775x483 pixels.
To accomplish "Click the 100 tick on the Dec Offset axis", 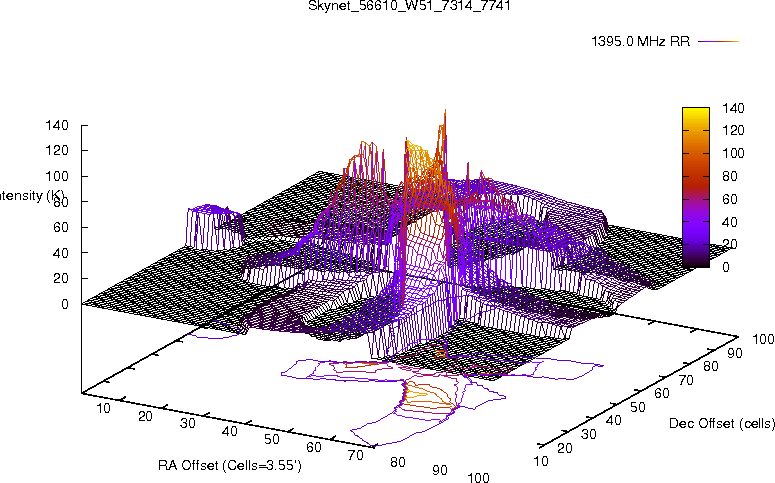I will tap(763, 339).
